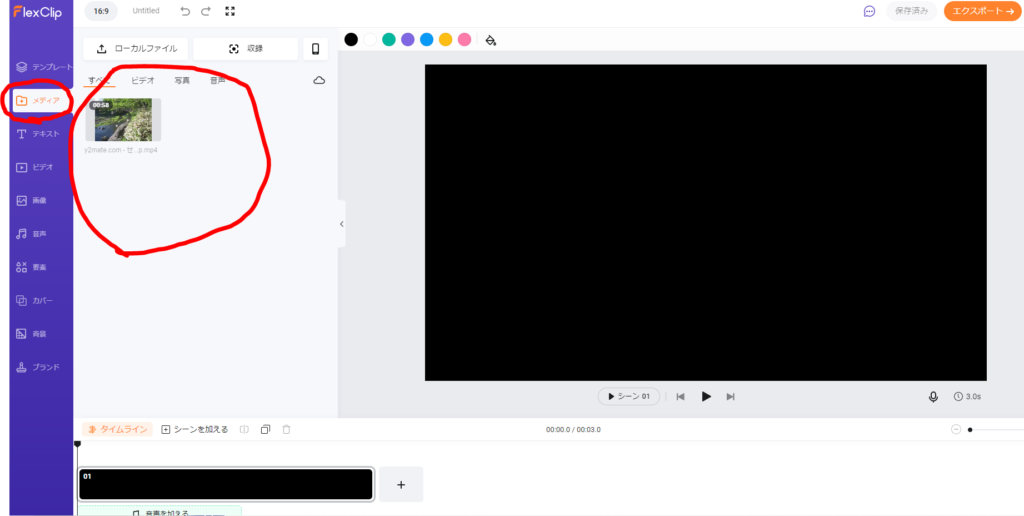Viewport: 1024px width, 516px height.
Task: Switch to the ビデオ media tab
Action: 143,80
